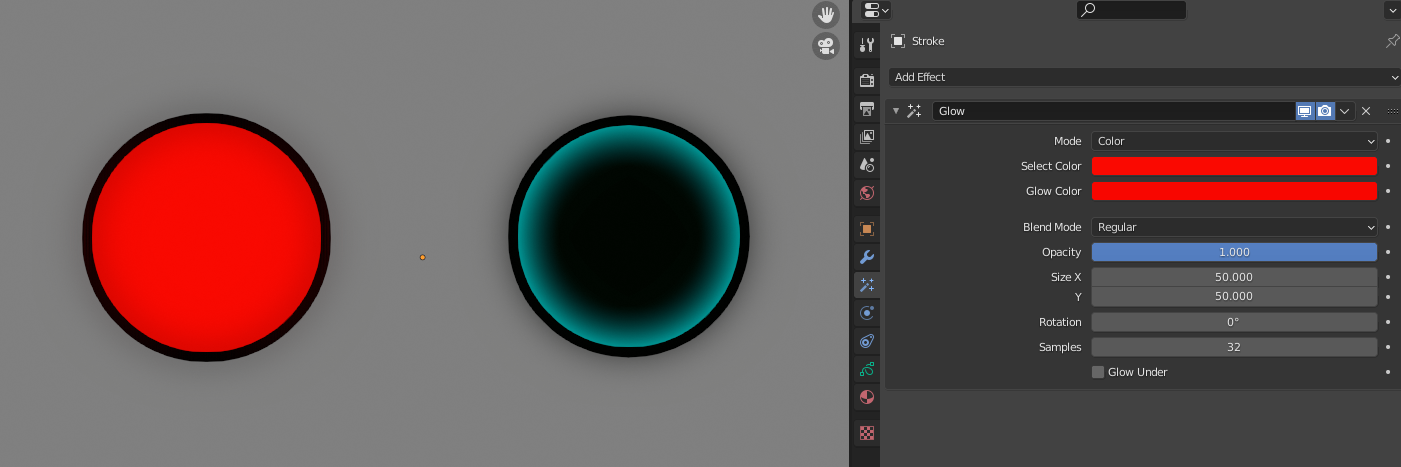Click the Stroke object icon
This screenshot has width=1401, height=467.
click(x=898, y=41)
